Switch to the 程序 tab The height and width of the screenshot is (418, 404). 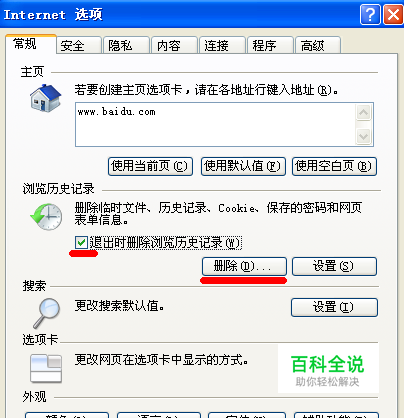(270, 45)
